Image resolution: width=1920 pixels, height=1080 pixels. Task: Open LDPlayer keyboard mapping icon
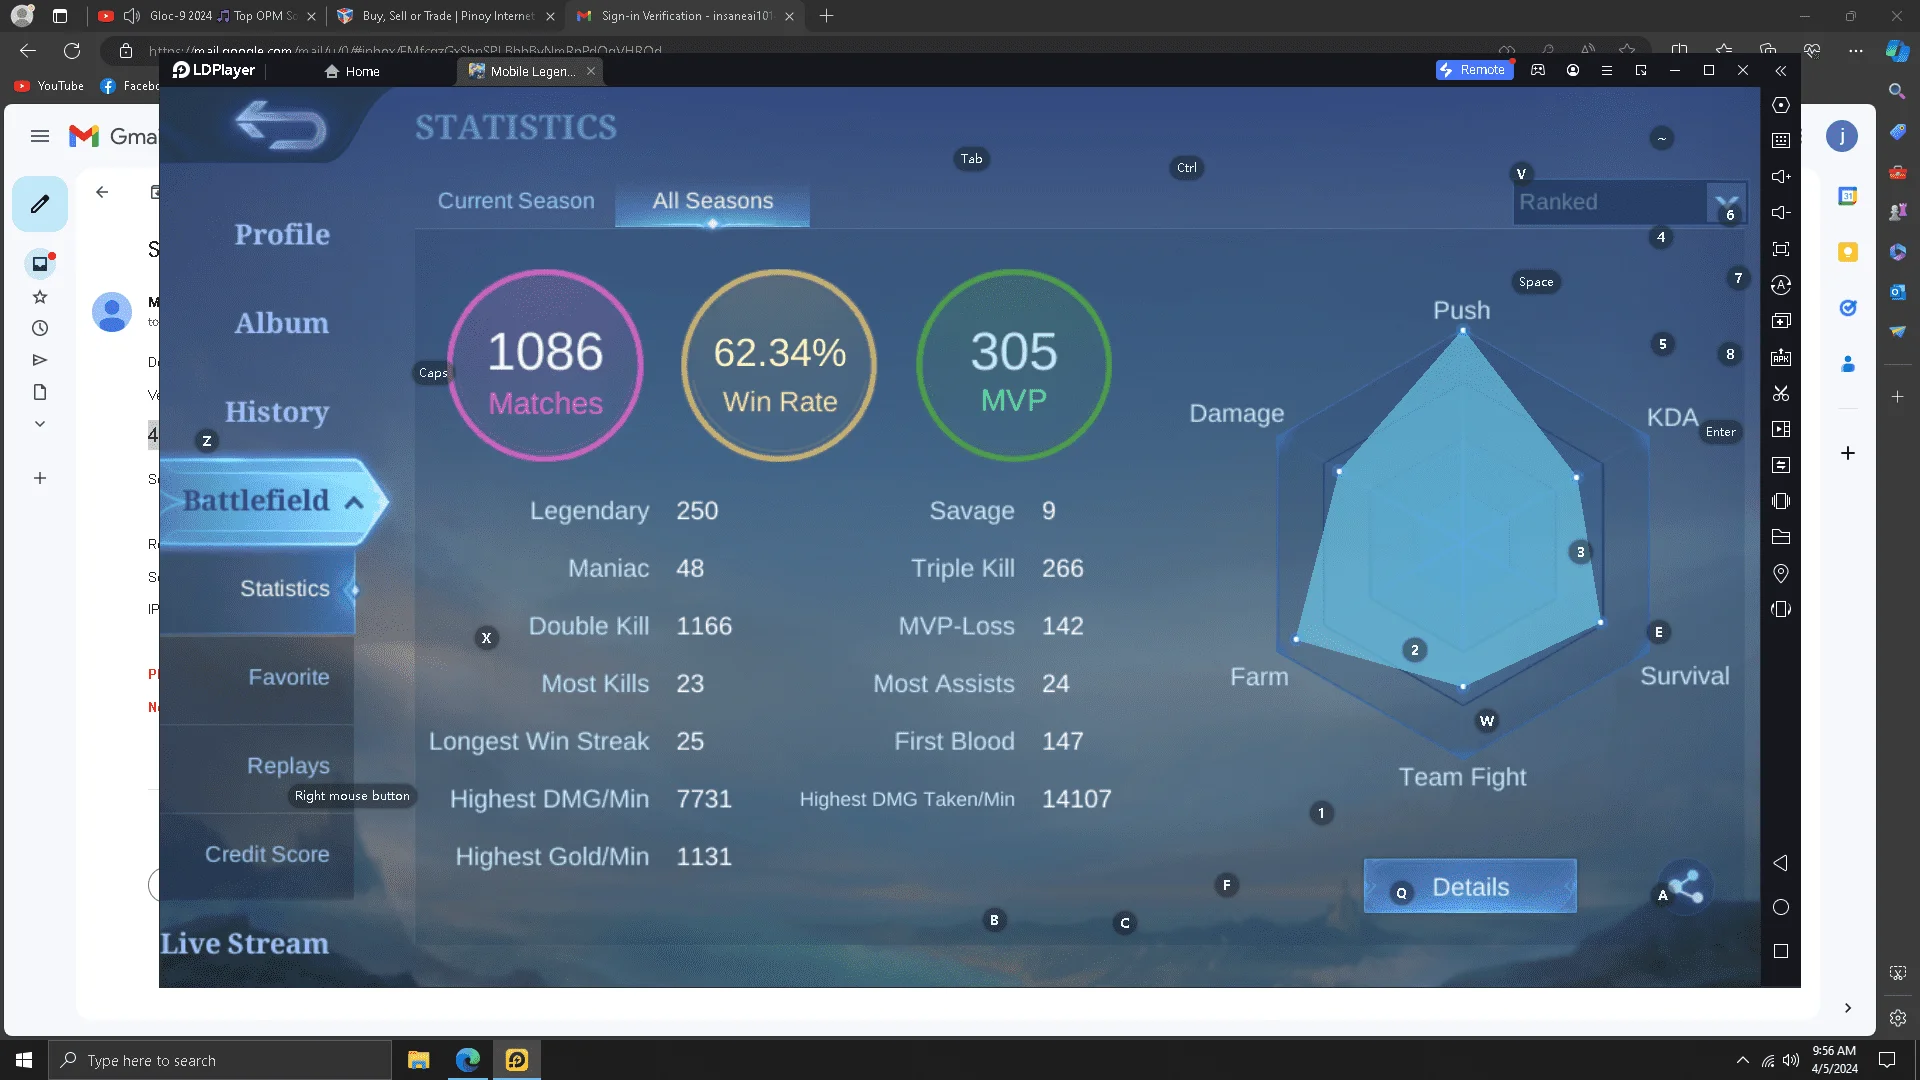(x=1781, y=141)
